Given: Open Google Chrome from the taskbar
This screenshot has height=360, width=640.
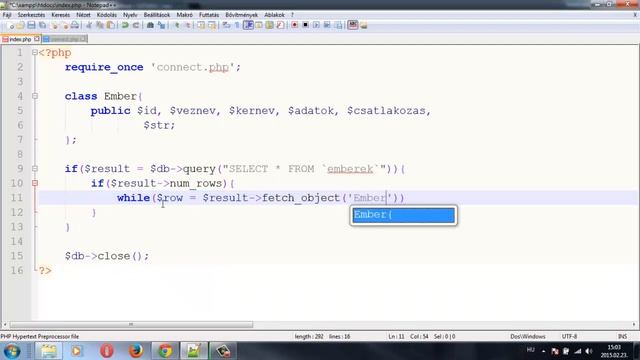Looking at the screenshot, I should [165, 351].
